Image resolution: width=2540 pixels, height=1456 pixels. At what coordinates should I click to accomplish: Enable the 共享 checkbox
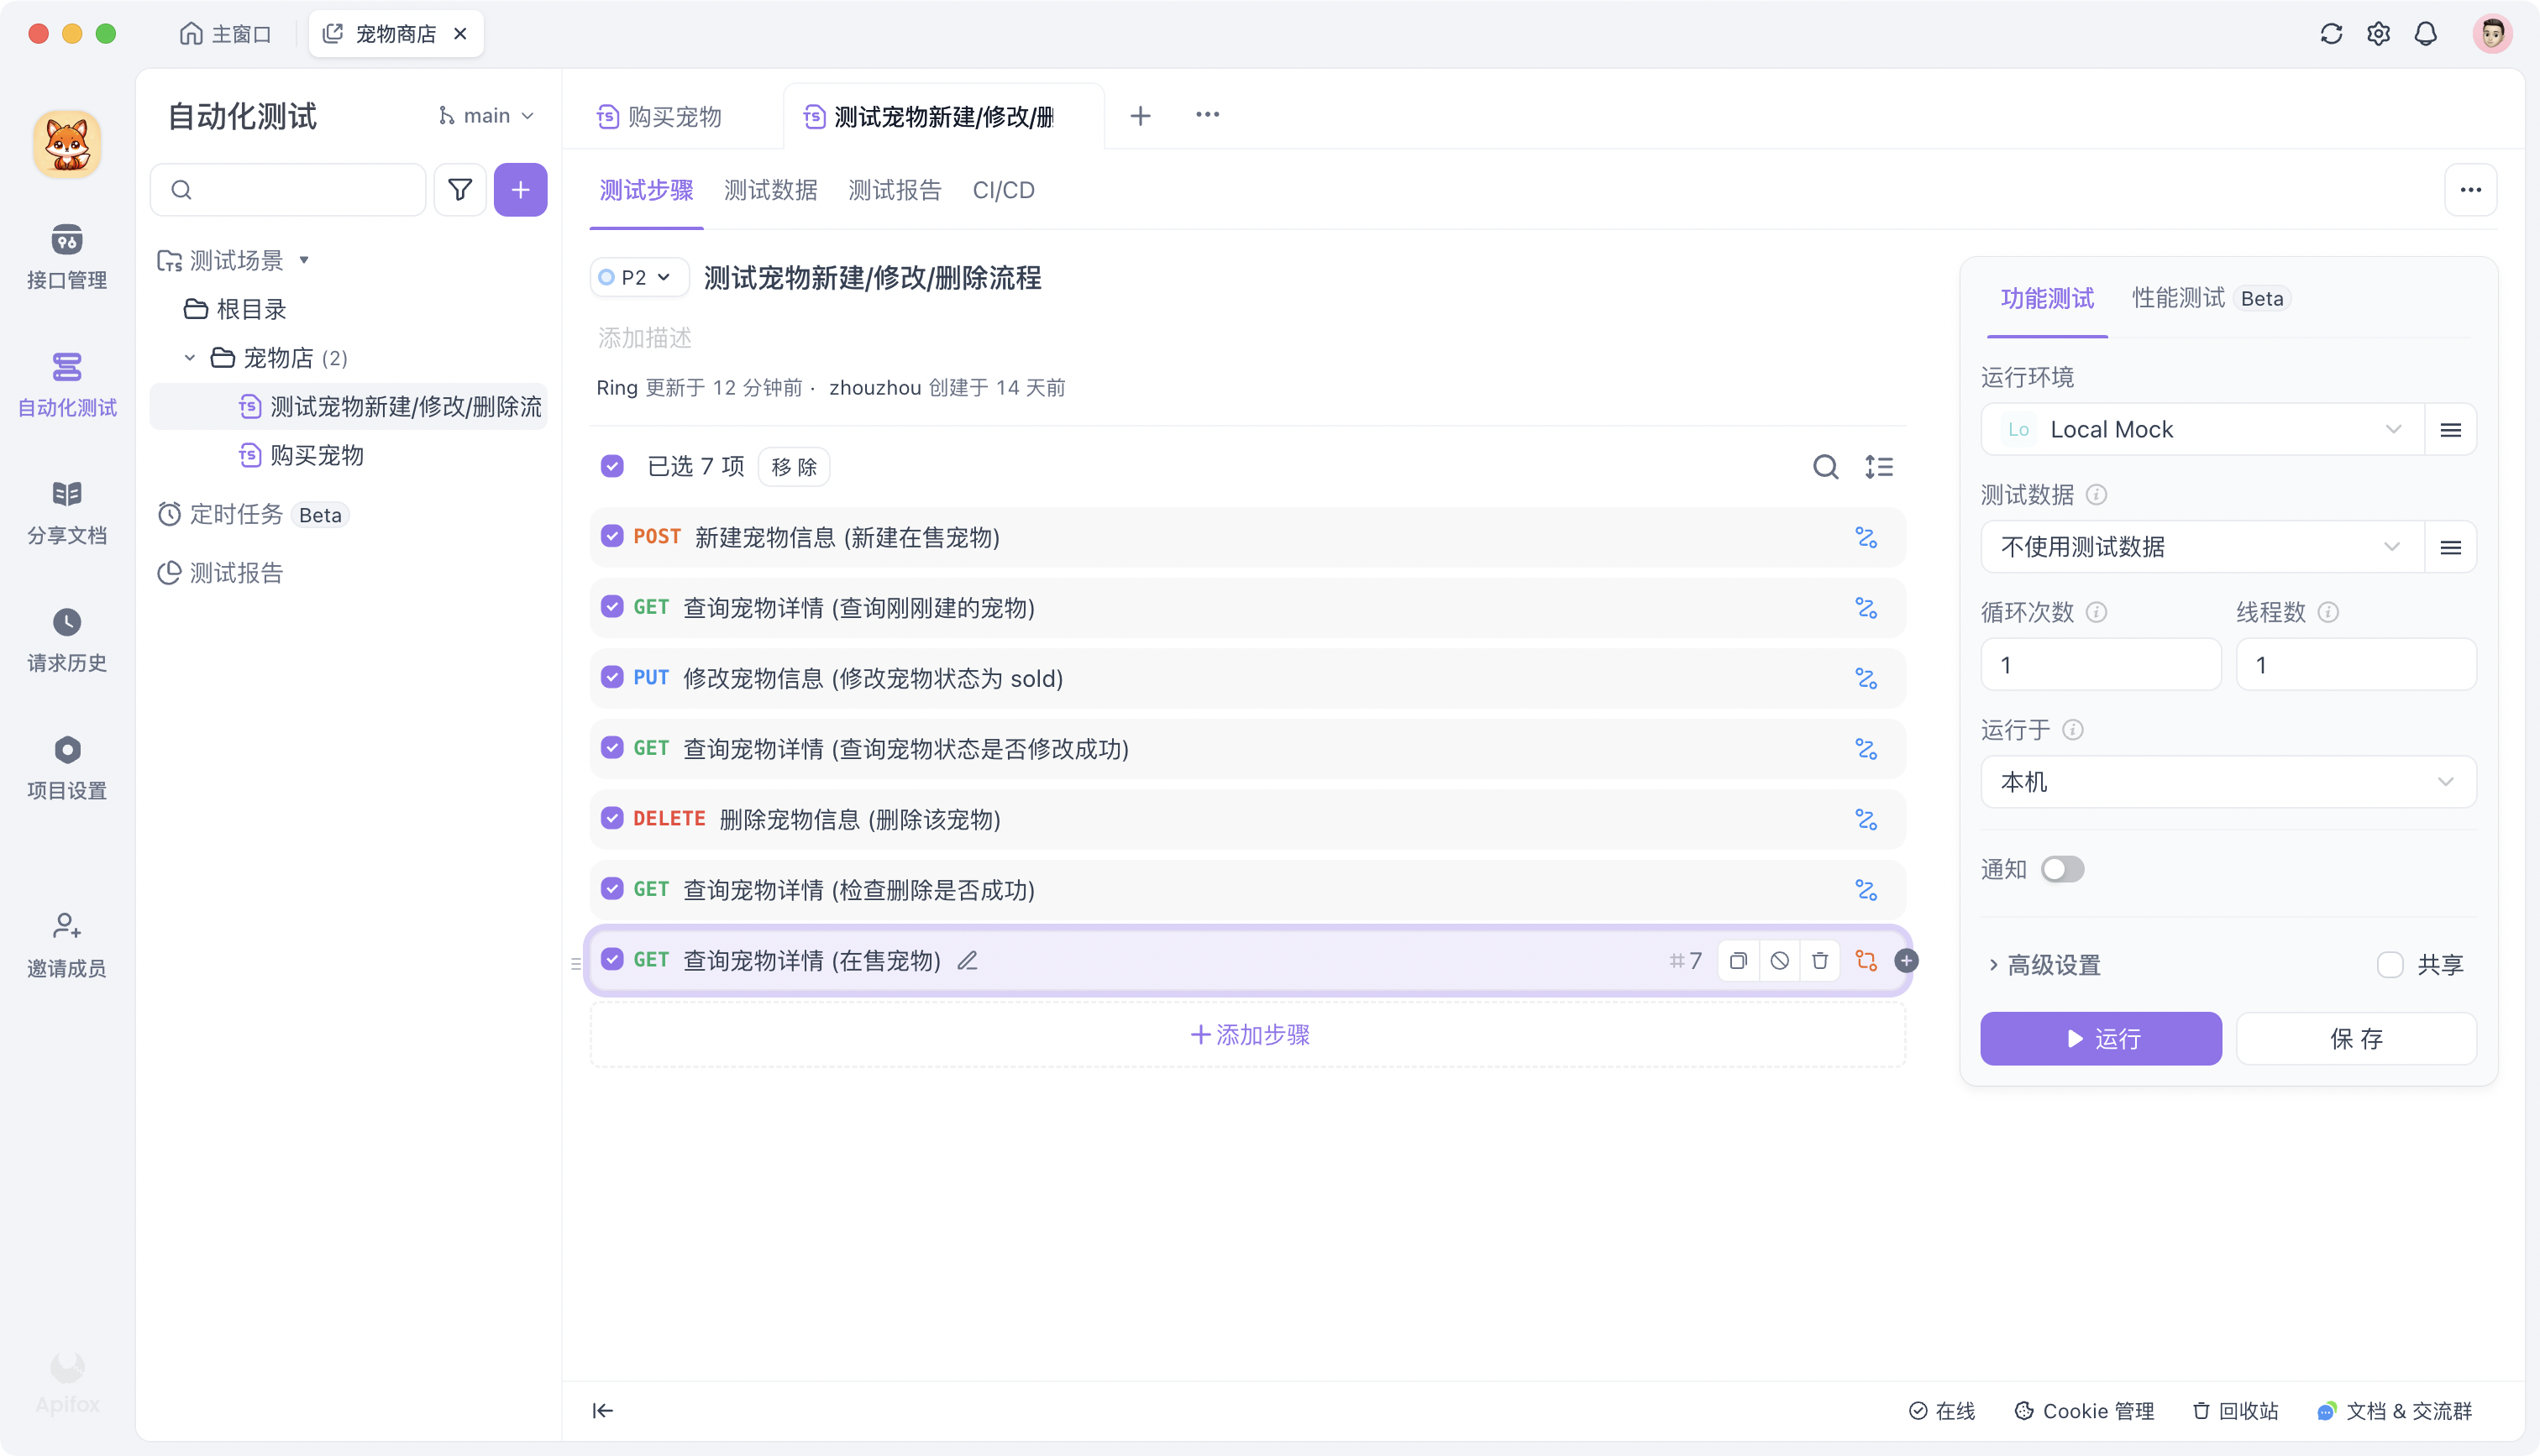(x=2391, y=964)
